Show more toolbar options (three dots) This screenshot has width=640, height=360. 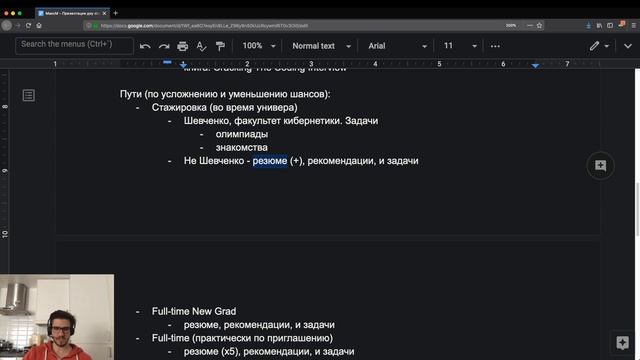tap(495, 46)
